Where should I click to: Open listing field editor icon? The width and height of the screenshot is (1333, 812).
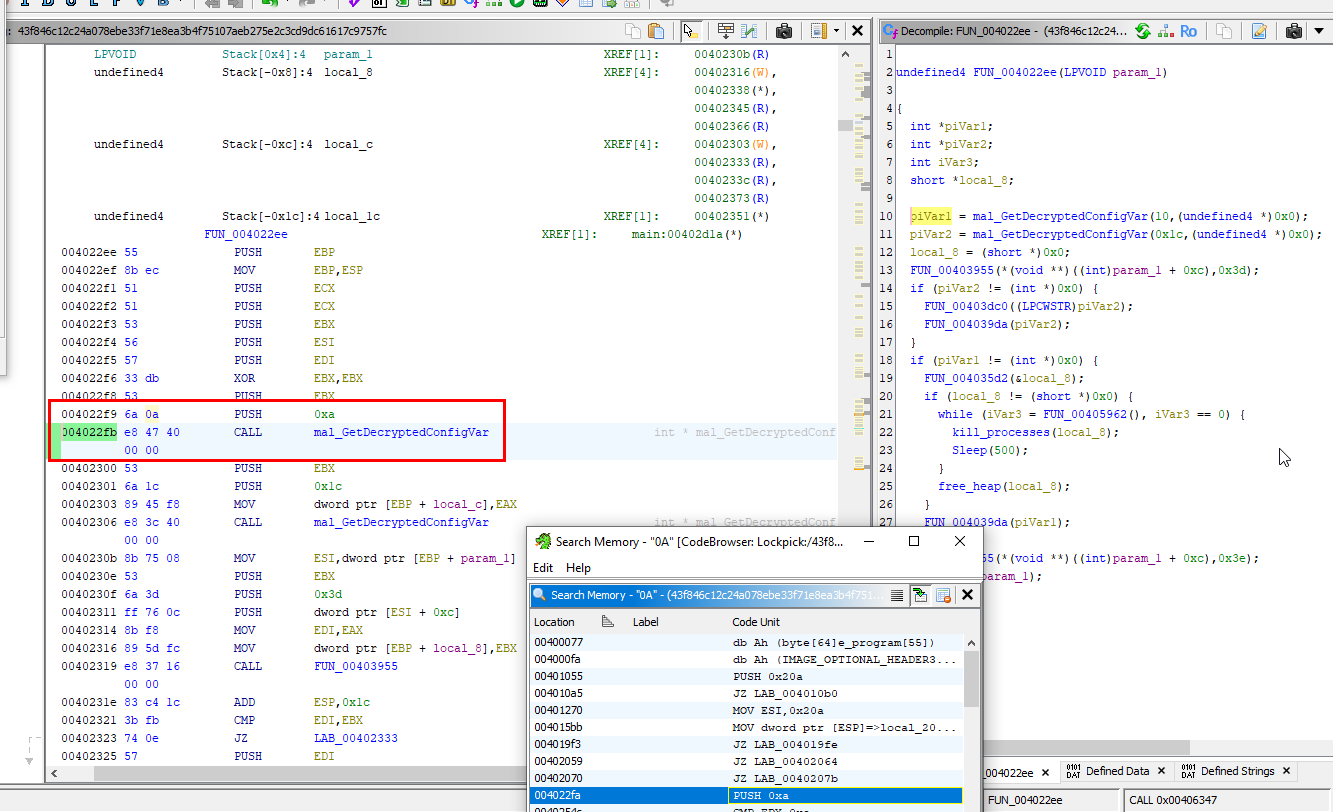coord(726,31)
